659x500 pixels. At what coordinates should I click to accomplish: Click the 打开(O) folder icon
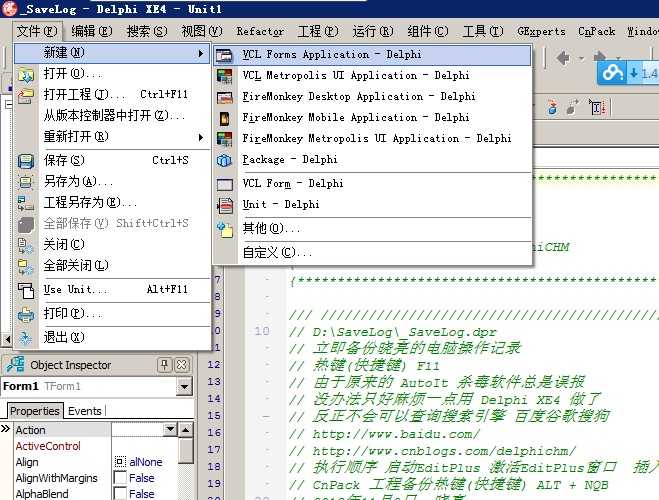26,75
